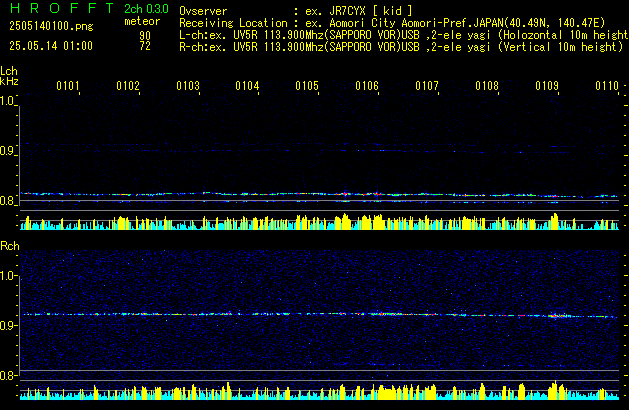Click the Lch tall yellow level peak near 0109

pyautogui.click(x=554, y=221)
